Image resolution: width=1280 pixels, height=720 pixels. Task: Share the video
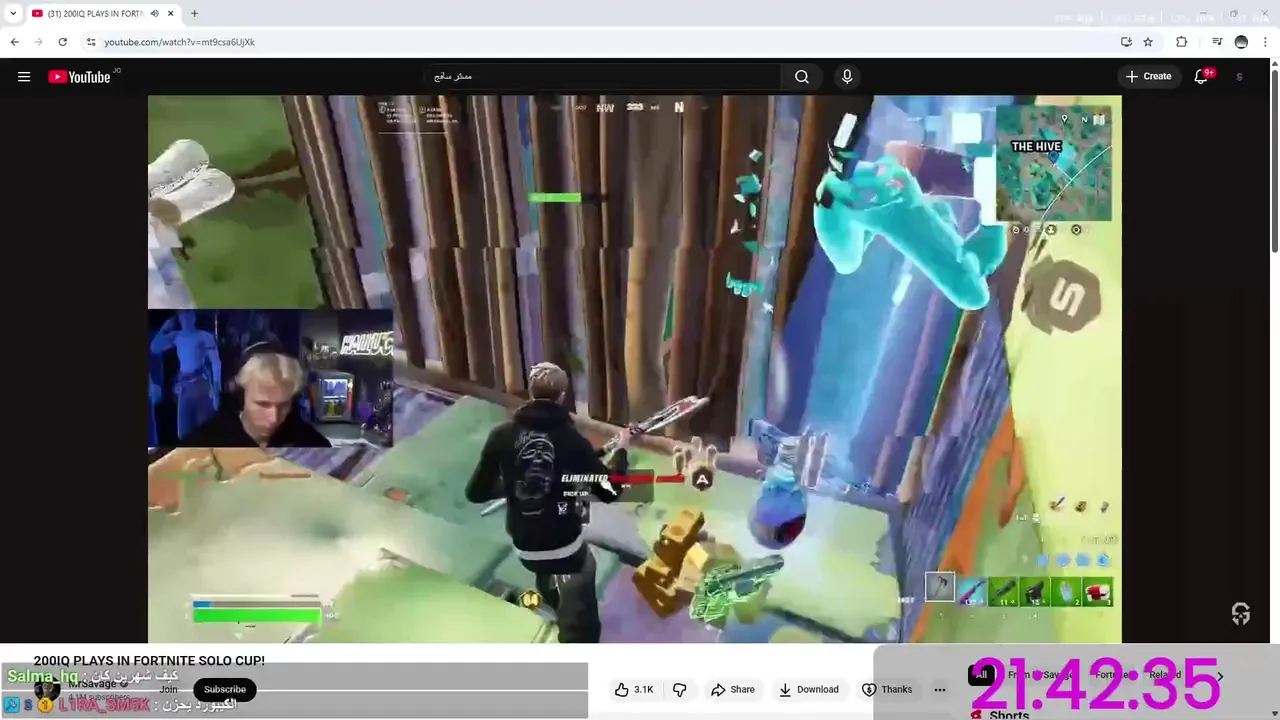[x=733, y=689]
